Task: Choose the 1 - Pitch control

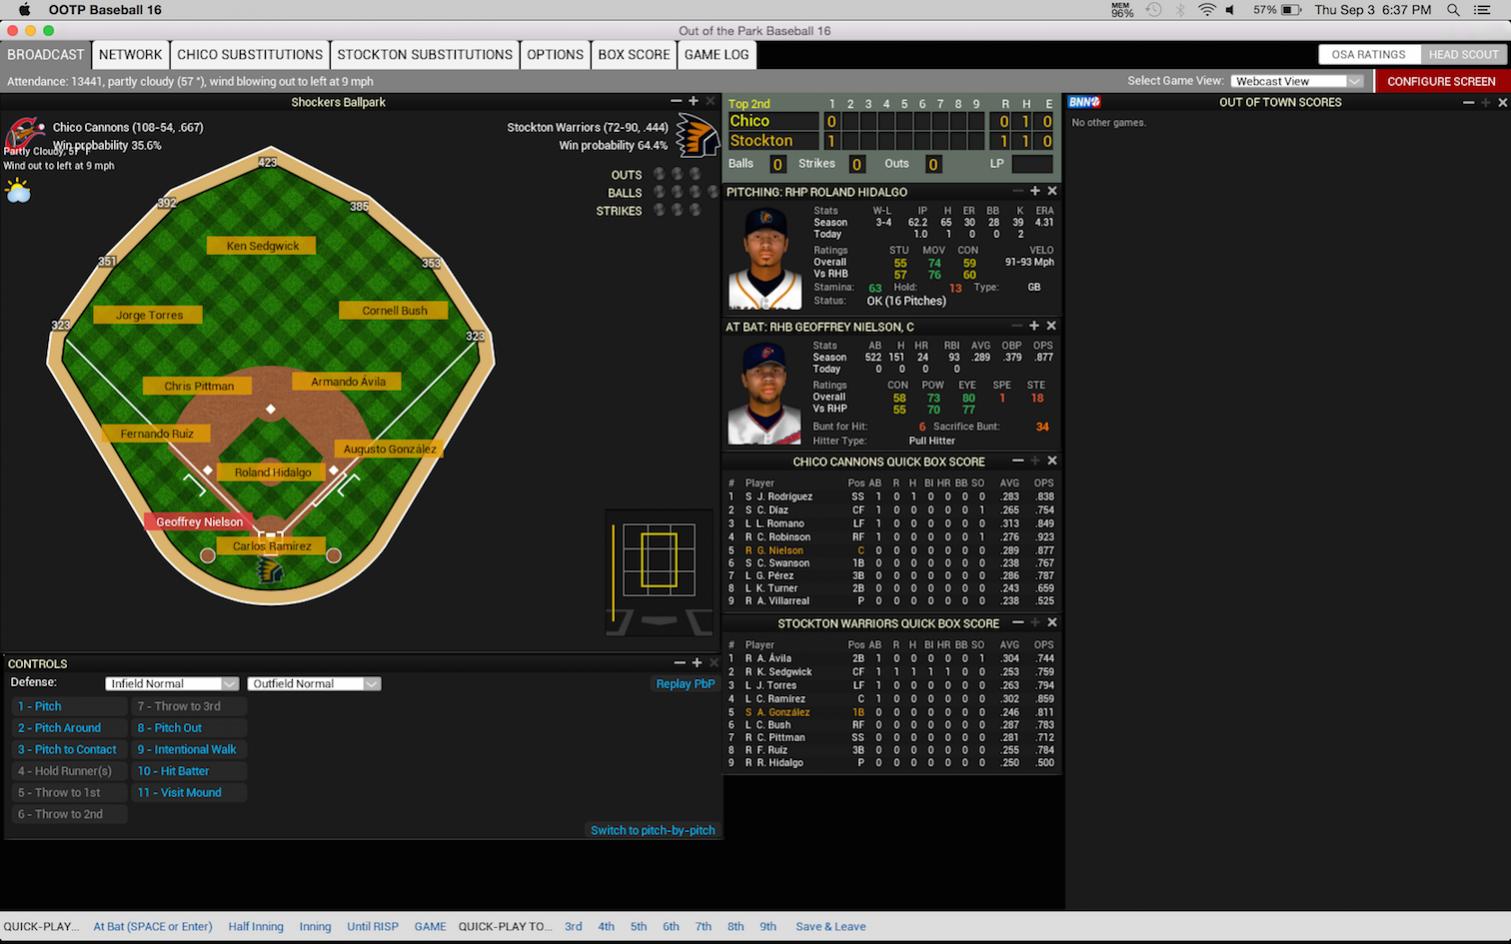Action: point(69,706)
